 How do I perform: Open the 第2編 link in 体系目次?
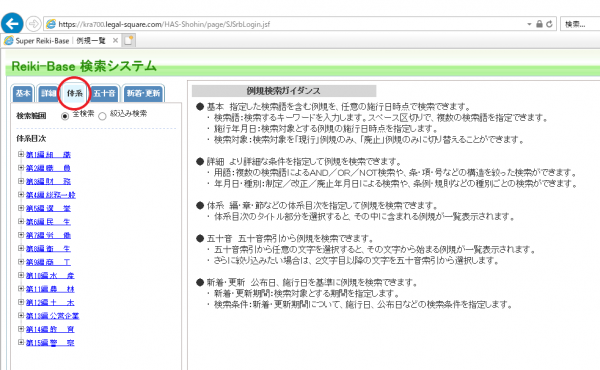click(48, 168)
